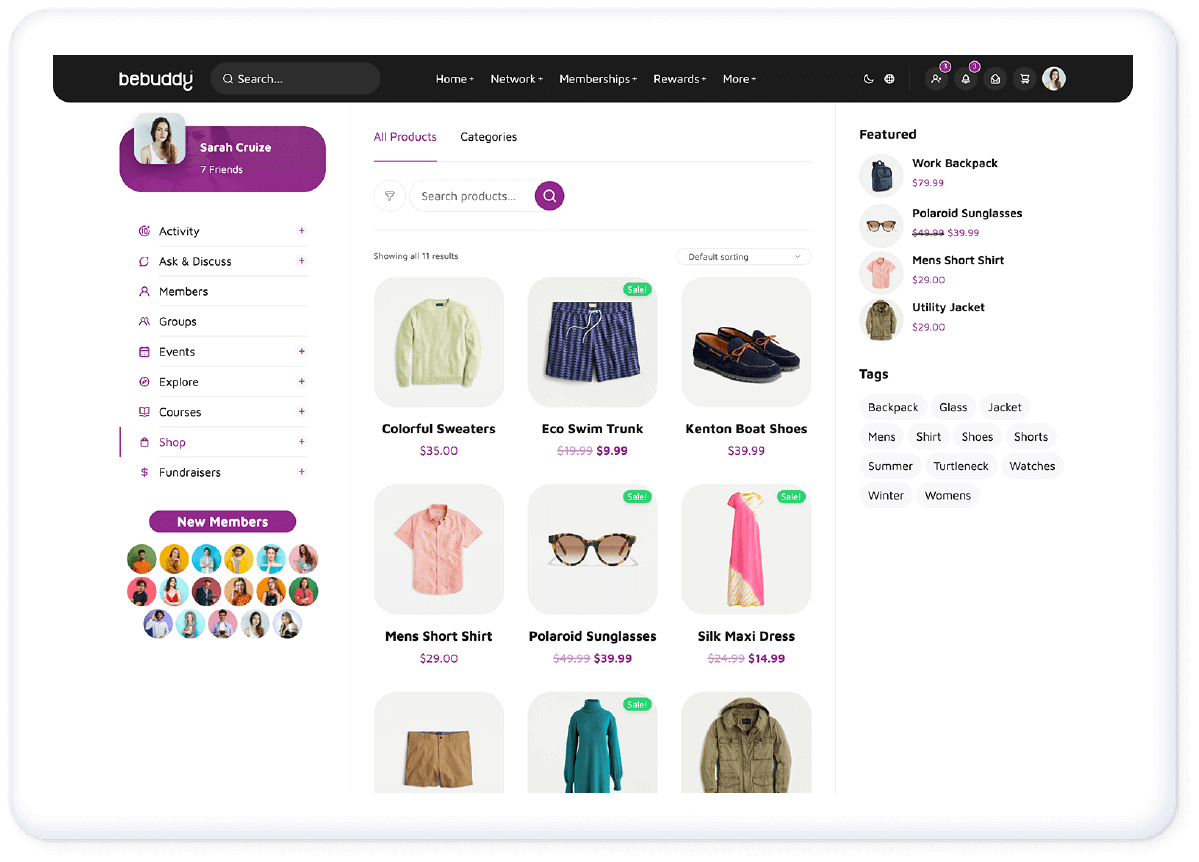Open the messages envelope icon

click(995, 78)
